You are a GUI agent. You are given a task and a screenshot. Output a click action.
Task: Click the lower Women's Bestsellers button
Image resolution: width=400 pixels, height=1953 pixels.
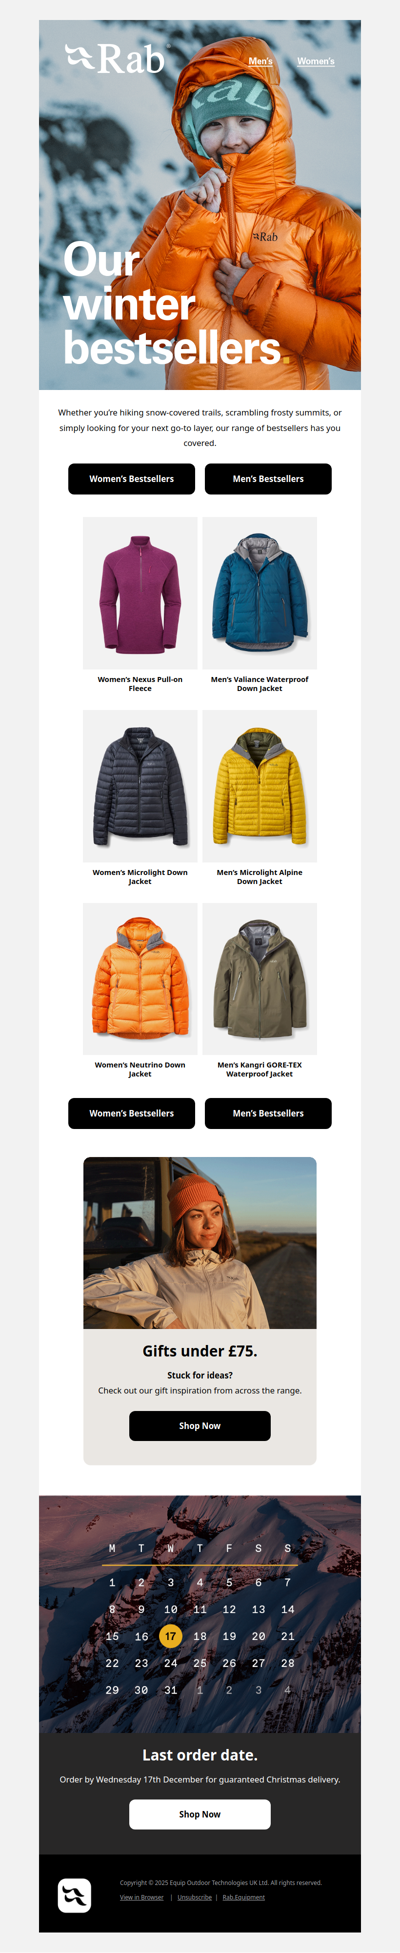tap(131, 1113)
